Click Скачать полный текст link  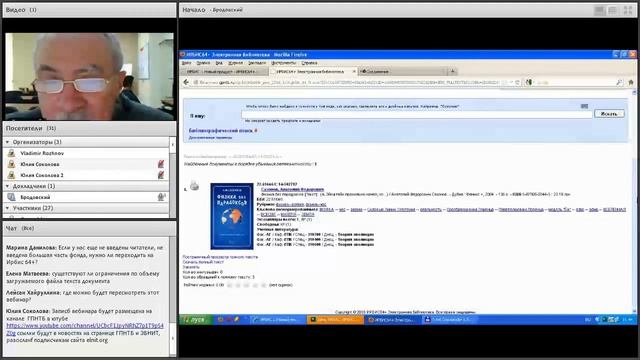point(203,262)
